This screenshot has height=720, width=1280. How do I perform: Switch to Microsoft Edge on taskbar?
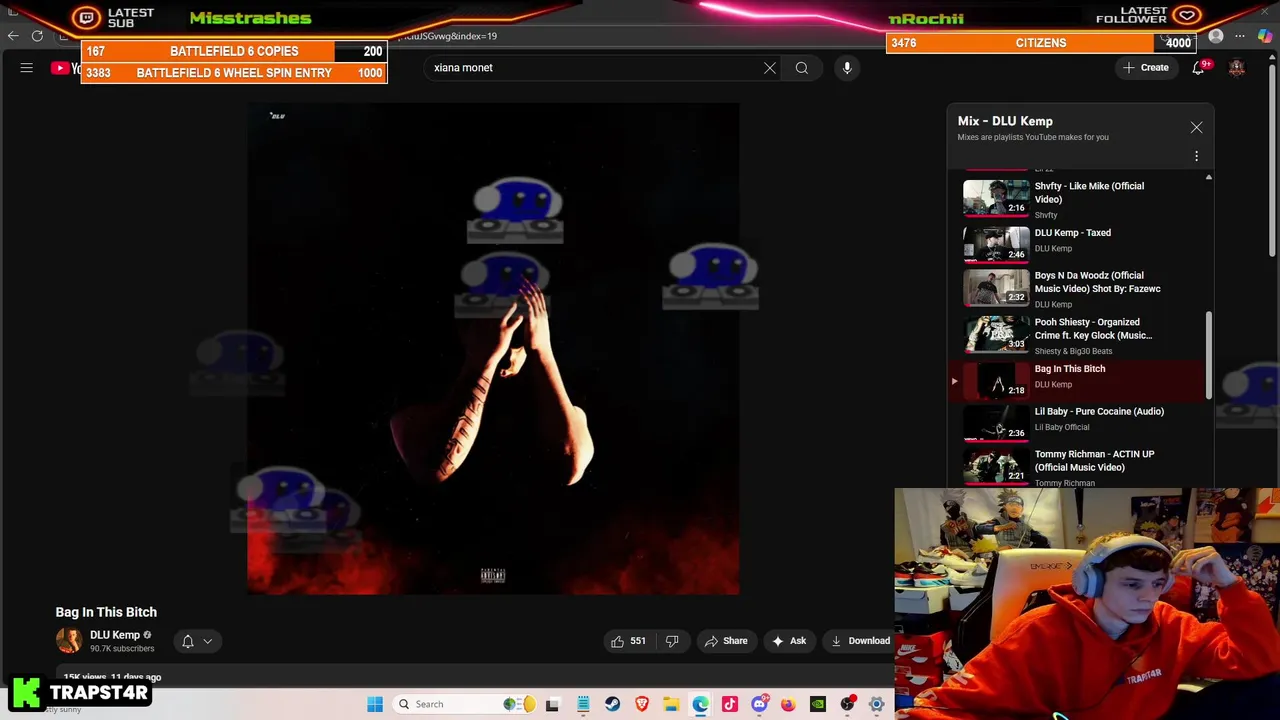[700, 704]
